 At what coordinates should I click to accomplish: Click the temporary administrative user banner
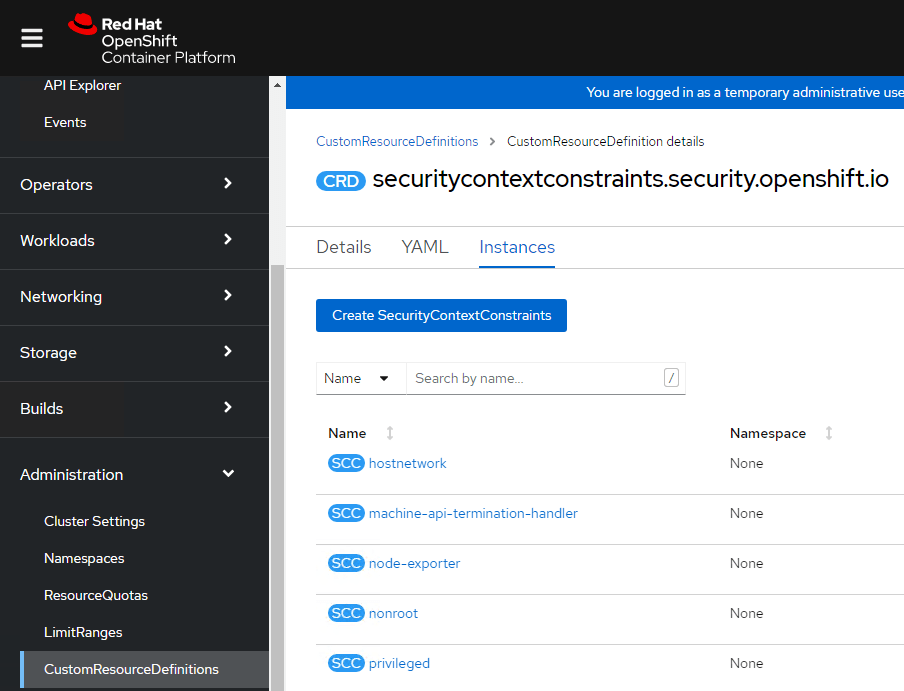[x=595, y=92]
